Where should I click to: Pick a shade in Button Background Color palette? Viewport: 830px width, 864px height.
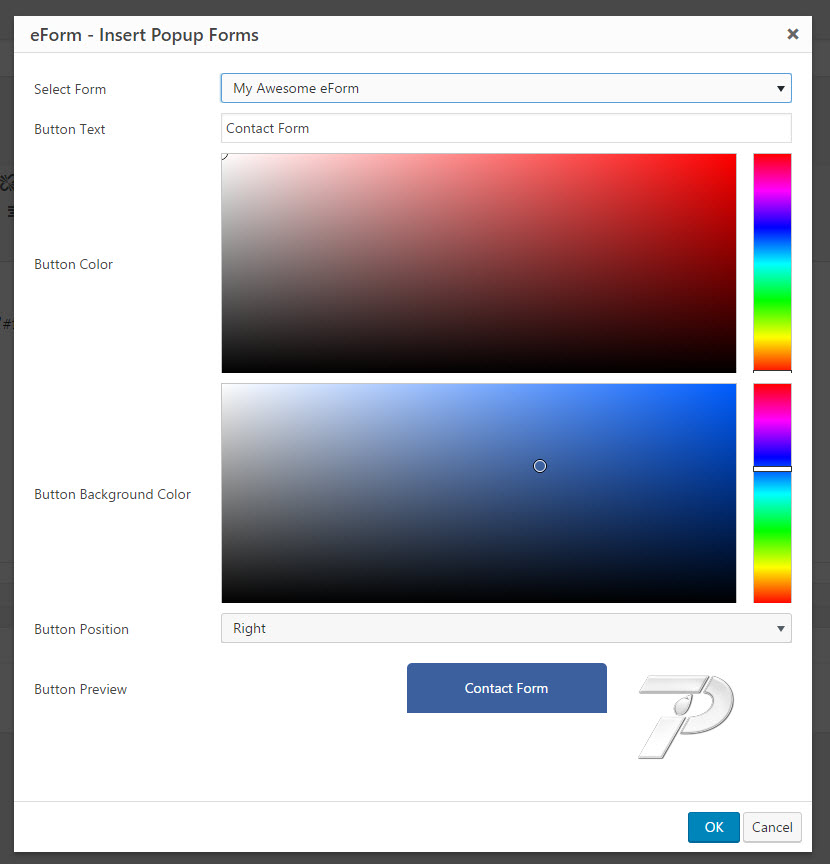point(478,493)
